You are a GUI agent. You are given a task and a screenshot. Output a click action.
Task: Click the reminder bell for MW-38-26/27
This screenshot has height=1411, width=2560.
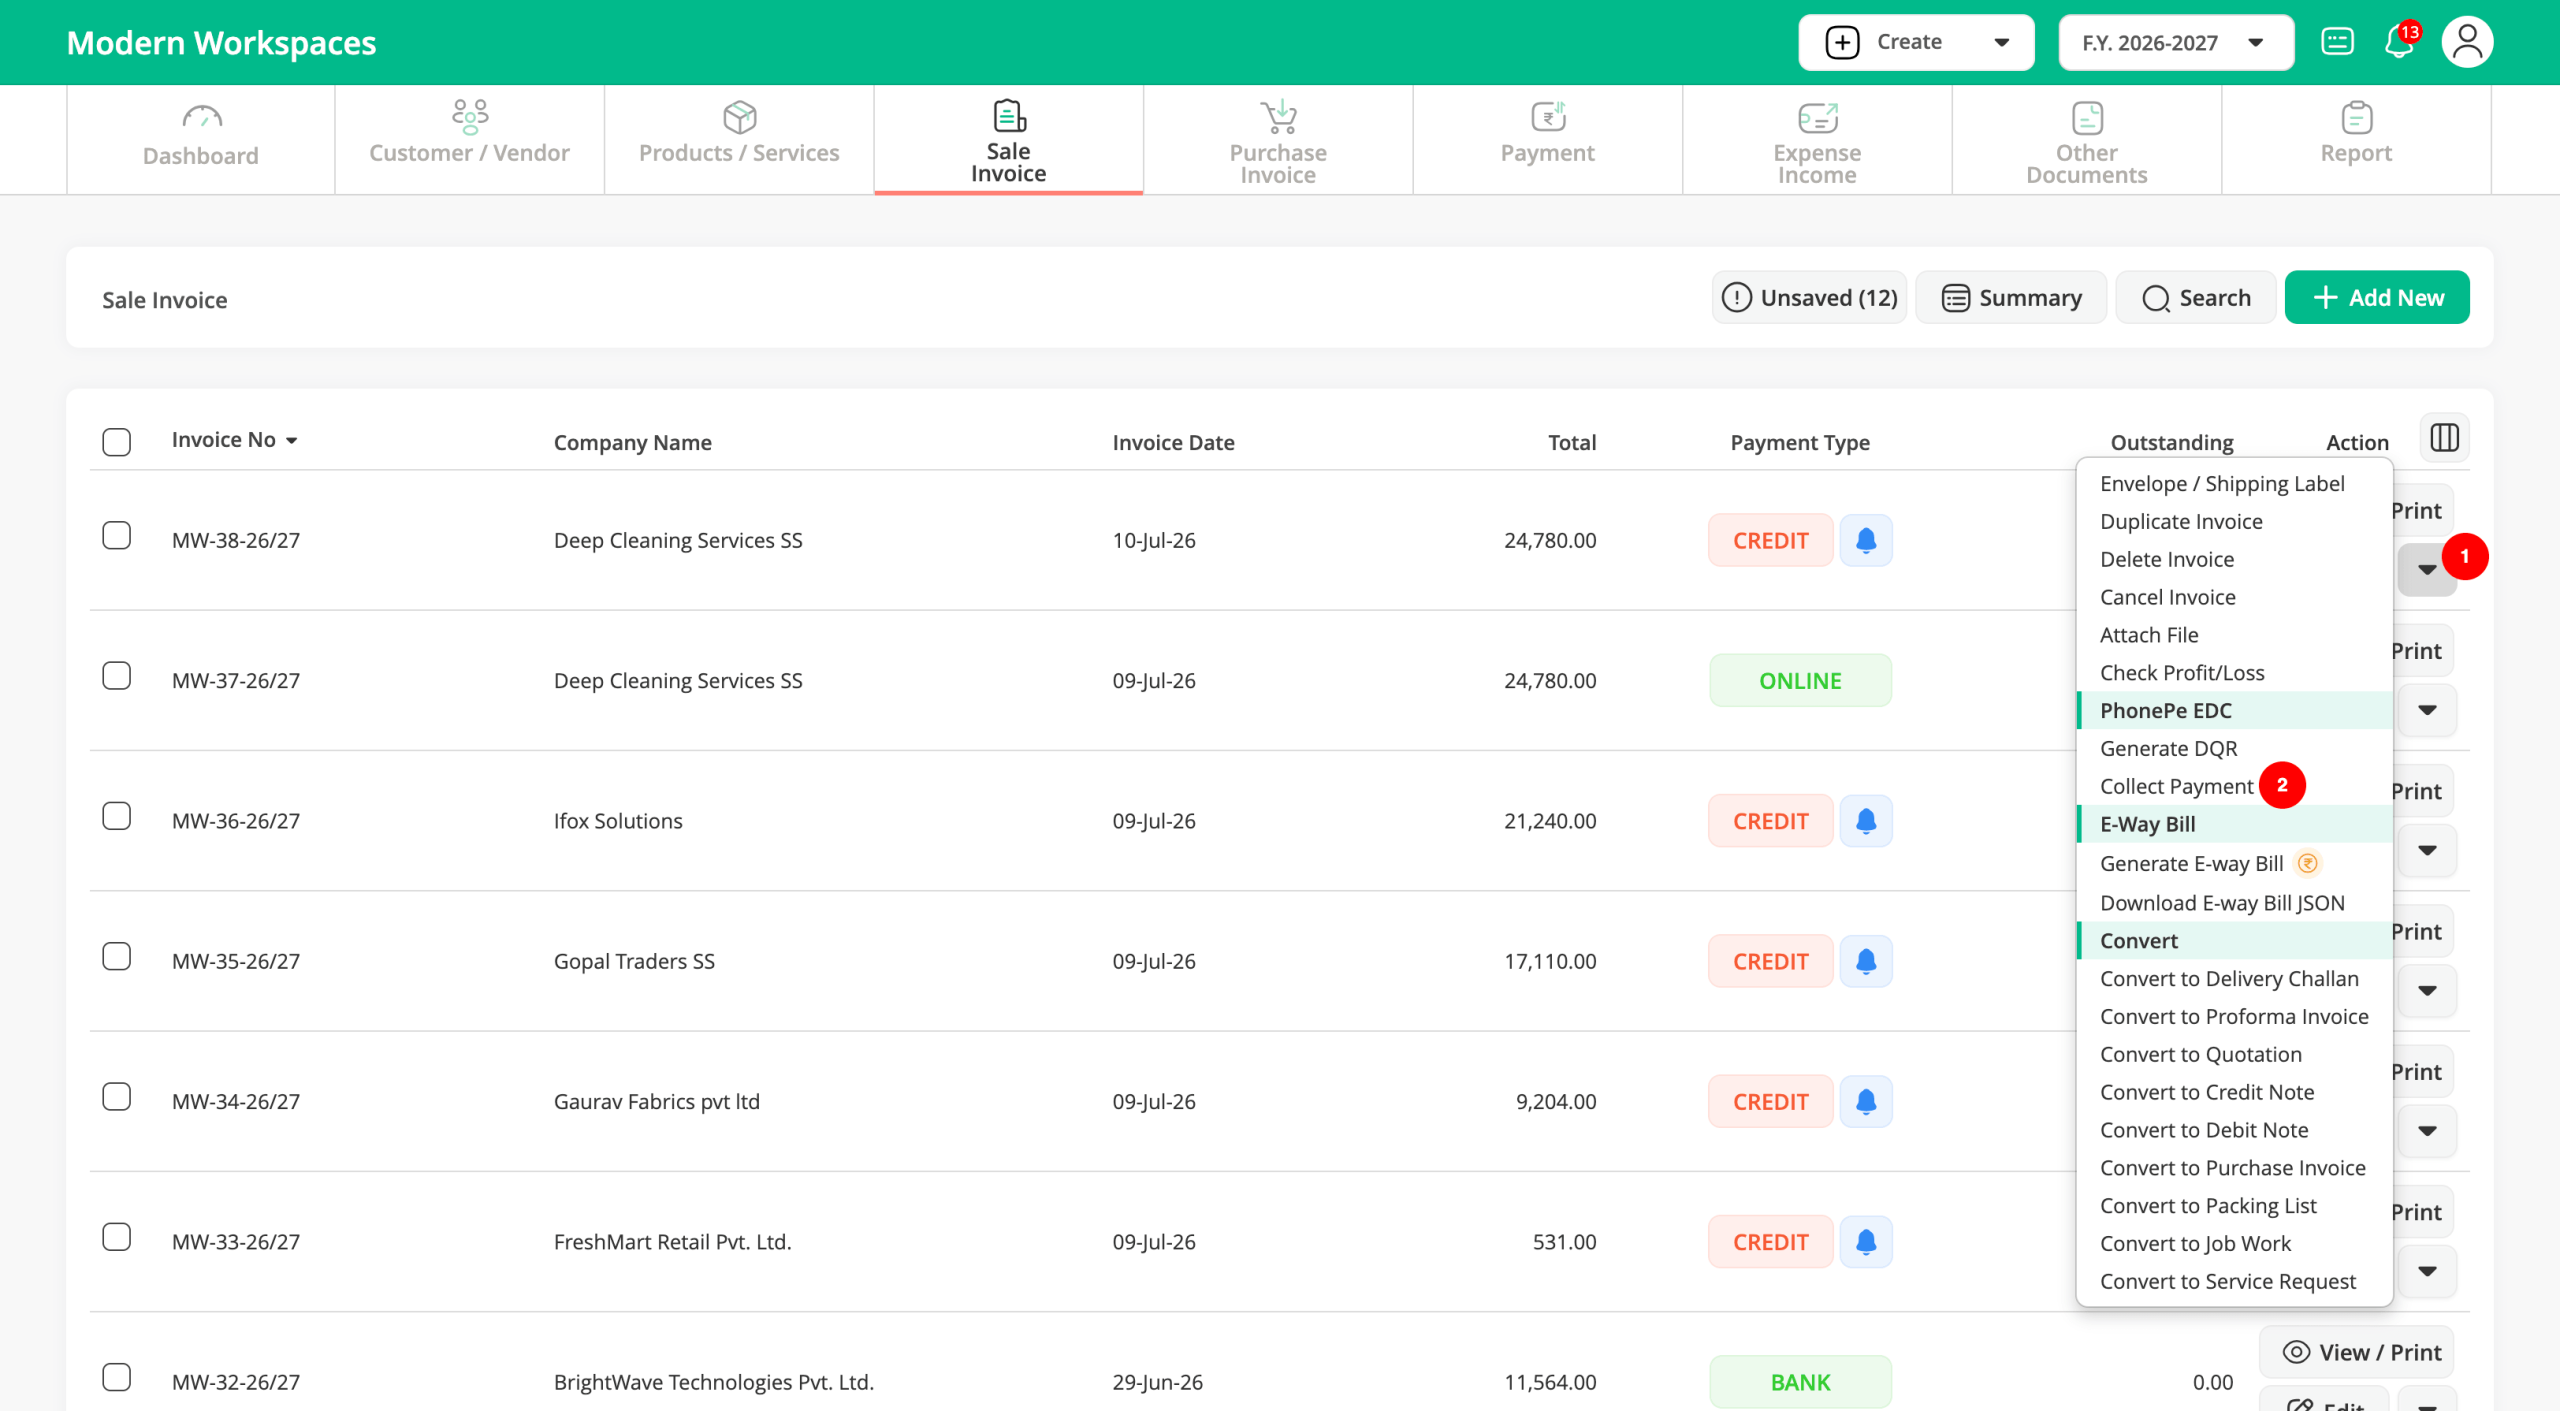pos(1866,540)
